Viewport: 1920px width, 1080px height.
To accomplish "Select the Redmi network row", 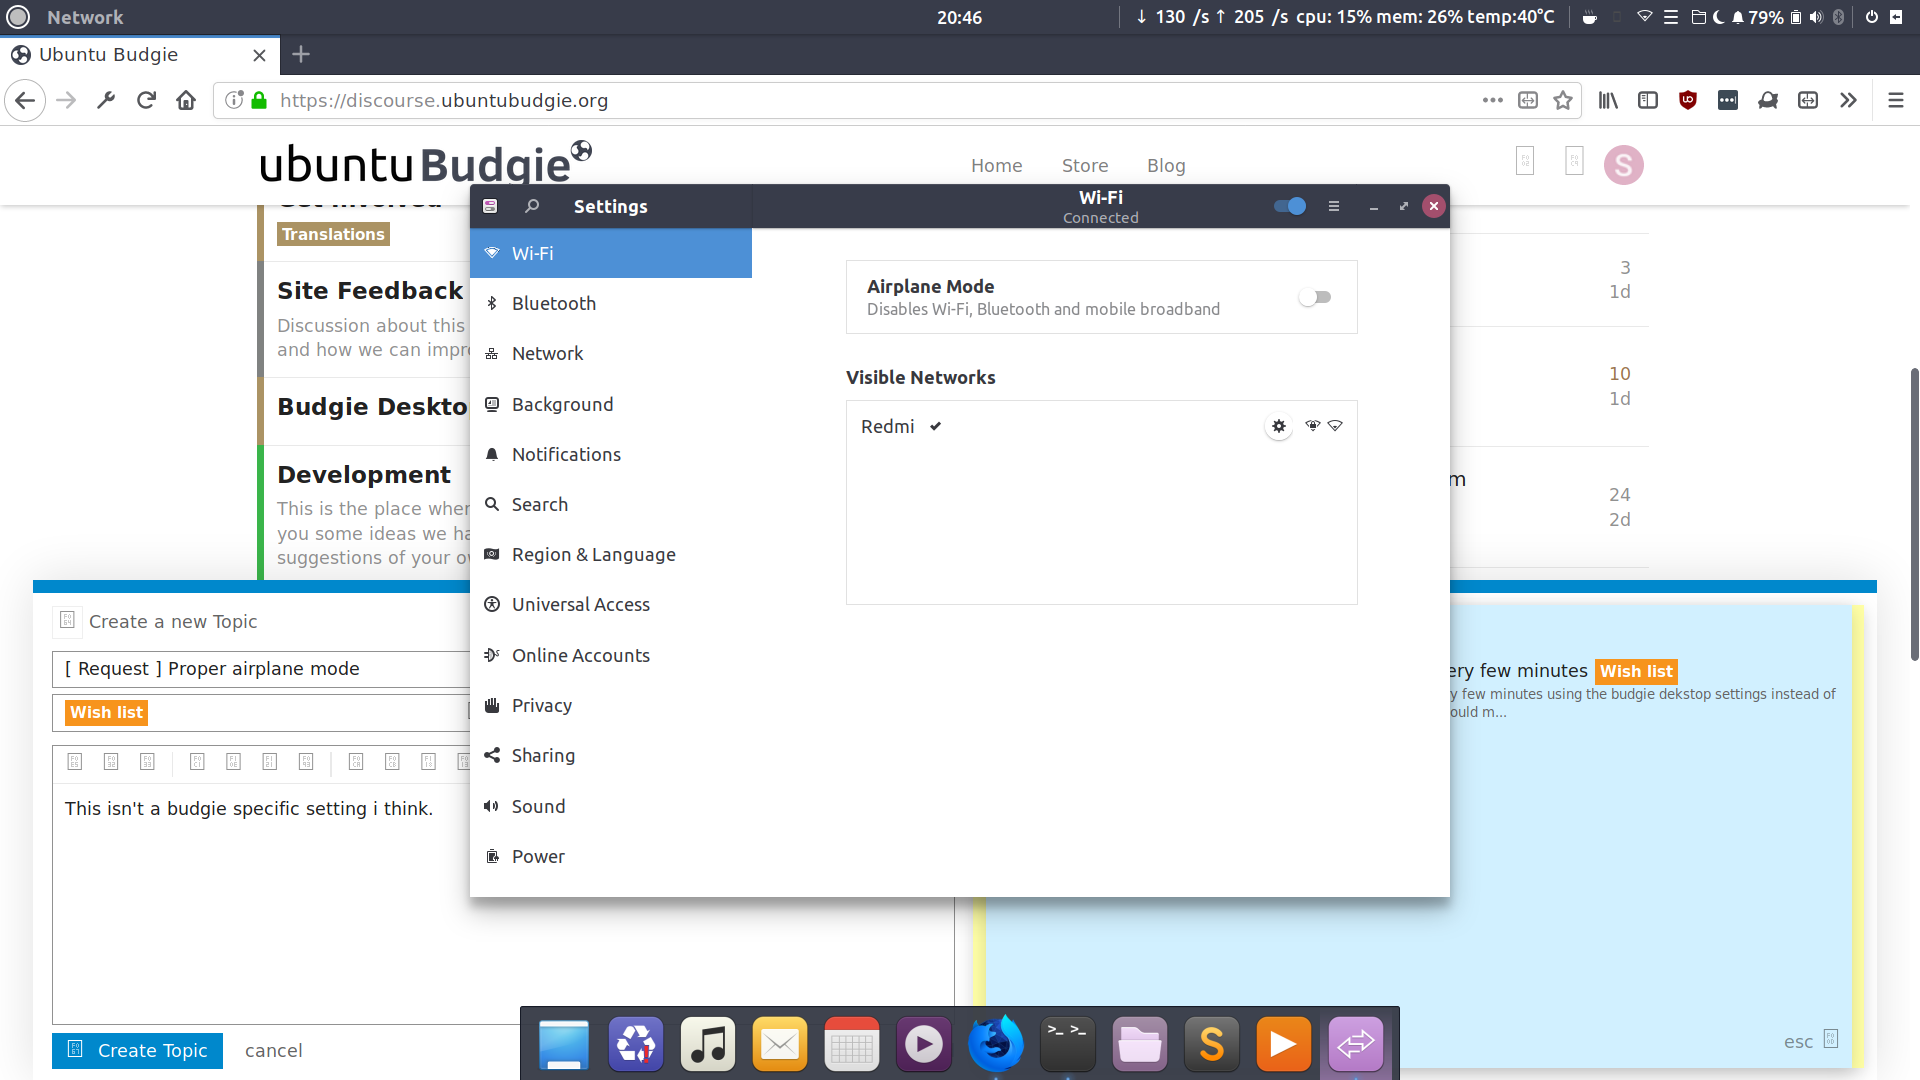I will (1101, 426).
